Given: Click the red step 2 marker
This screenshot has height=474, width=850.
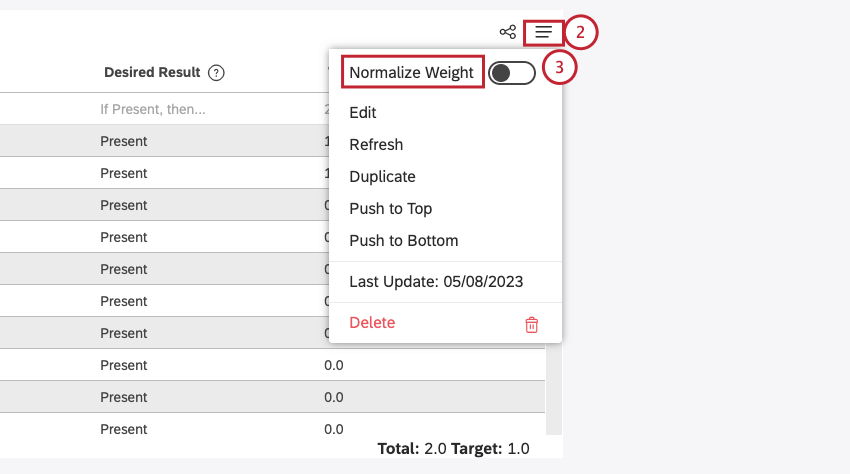Looking at the screenshot, I should [x=581, y=32].
